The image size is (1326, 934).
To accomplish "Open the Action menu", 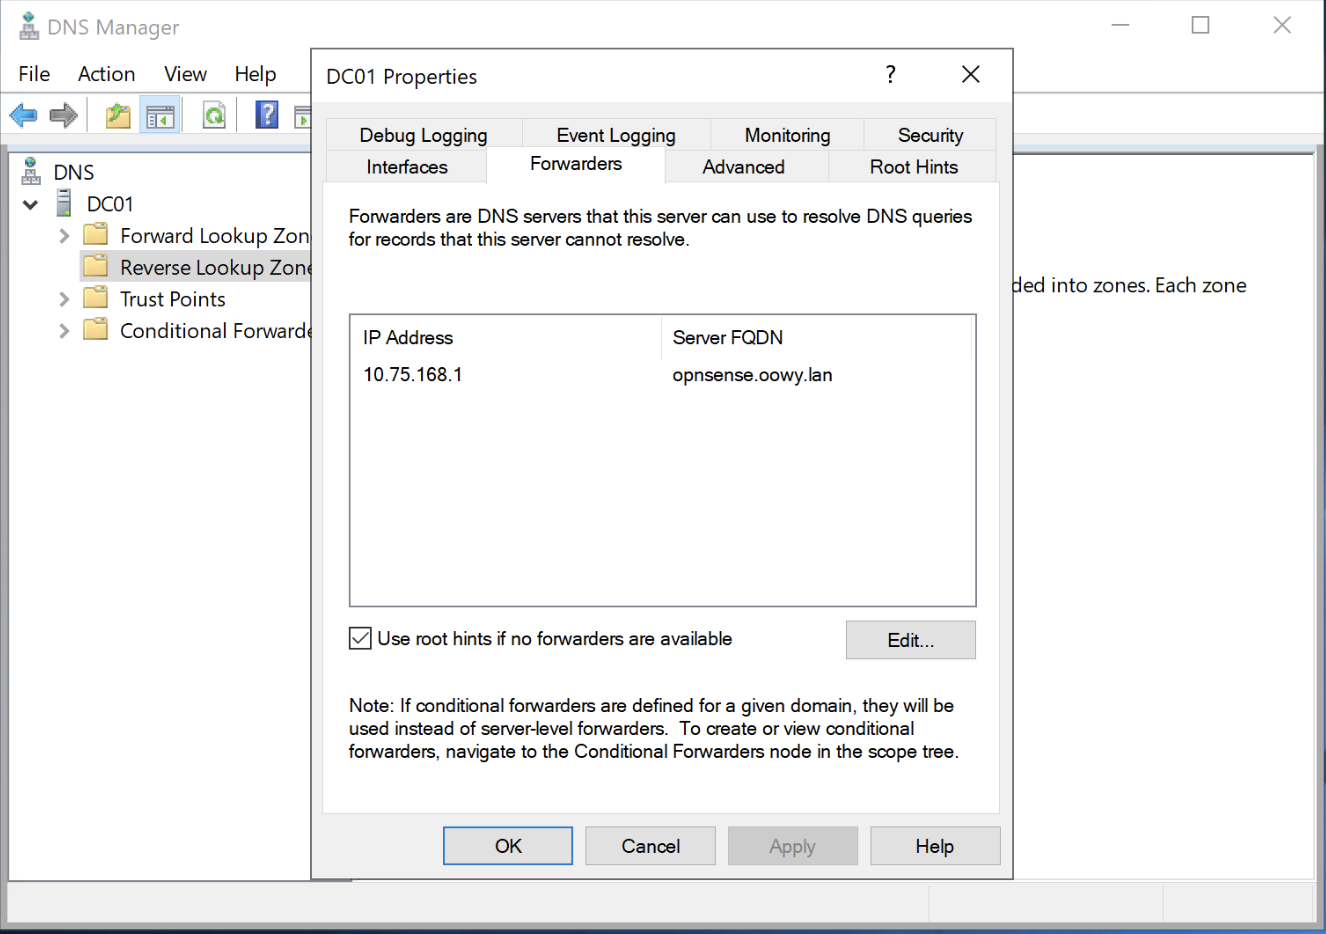I will [106, 74].
